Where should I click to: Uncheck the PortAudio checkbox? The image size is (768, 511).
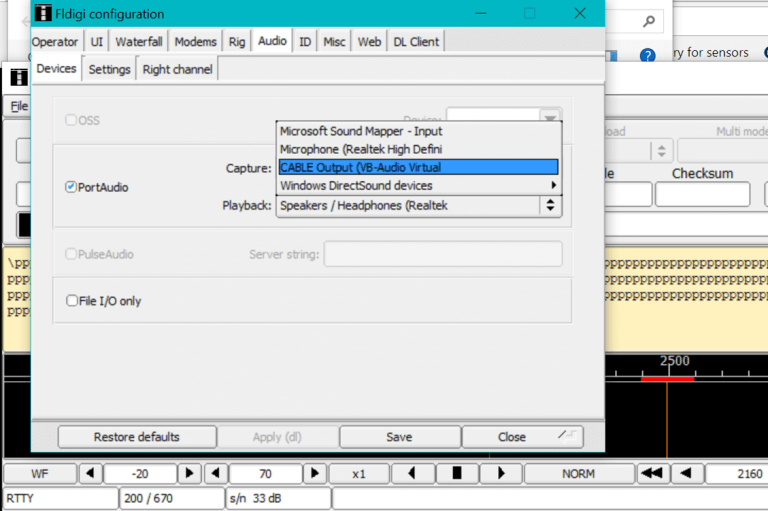[71, 187]
